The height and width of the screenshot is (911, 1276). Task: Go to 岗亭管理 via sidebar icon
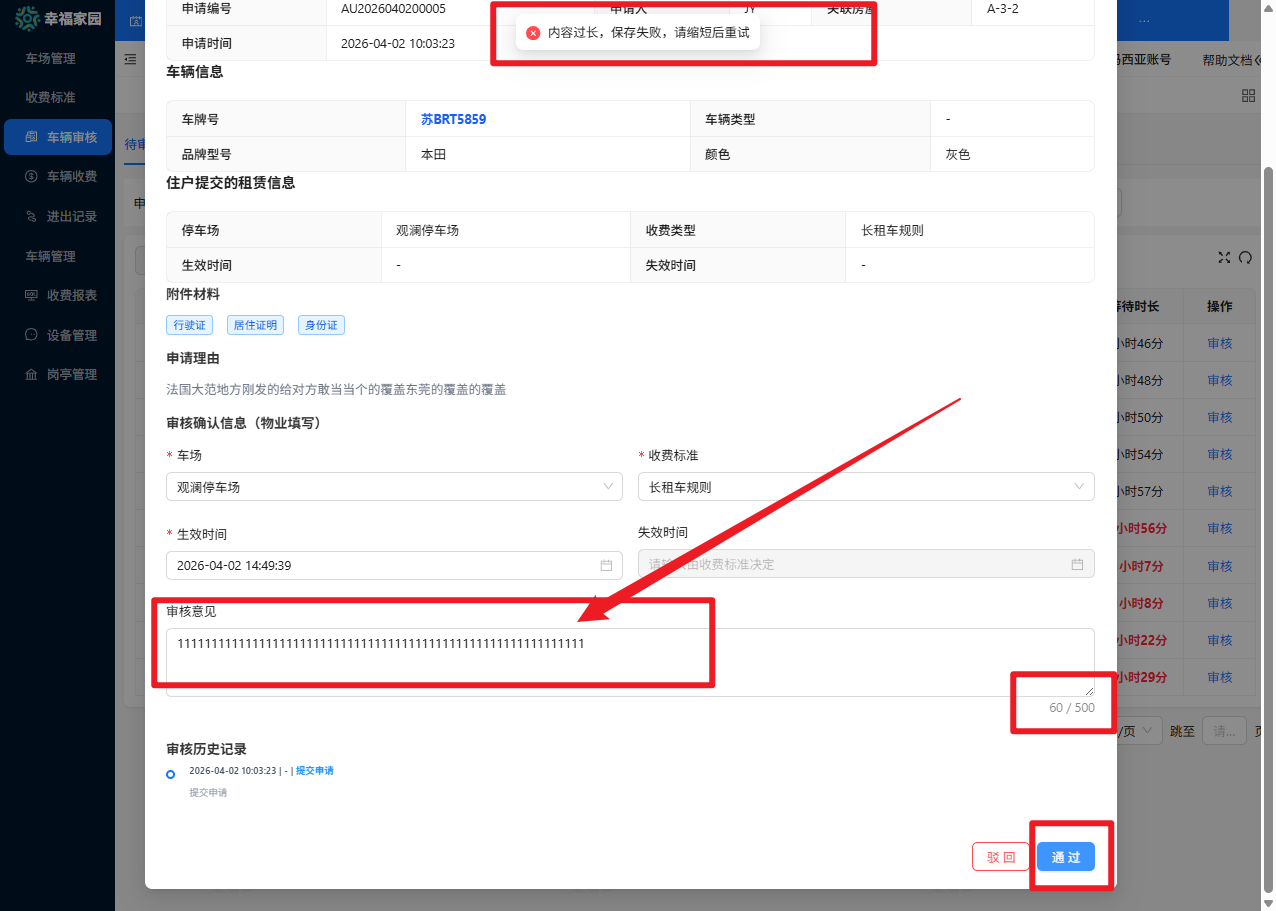tap(32, 374)
